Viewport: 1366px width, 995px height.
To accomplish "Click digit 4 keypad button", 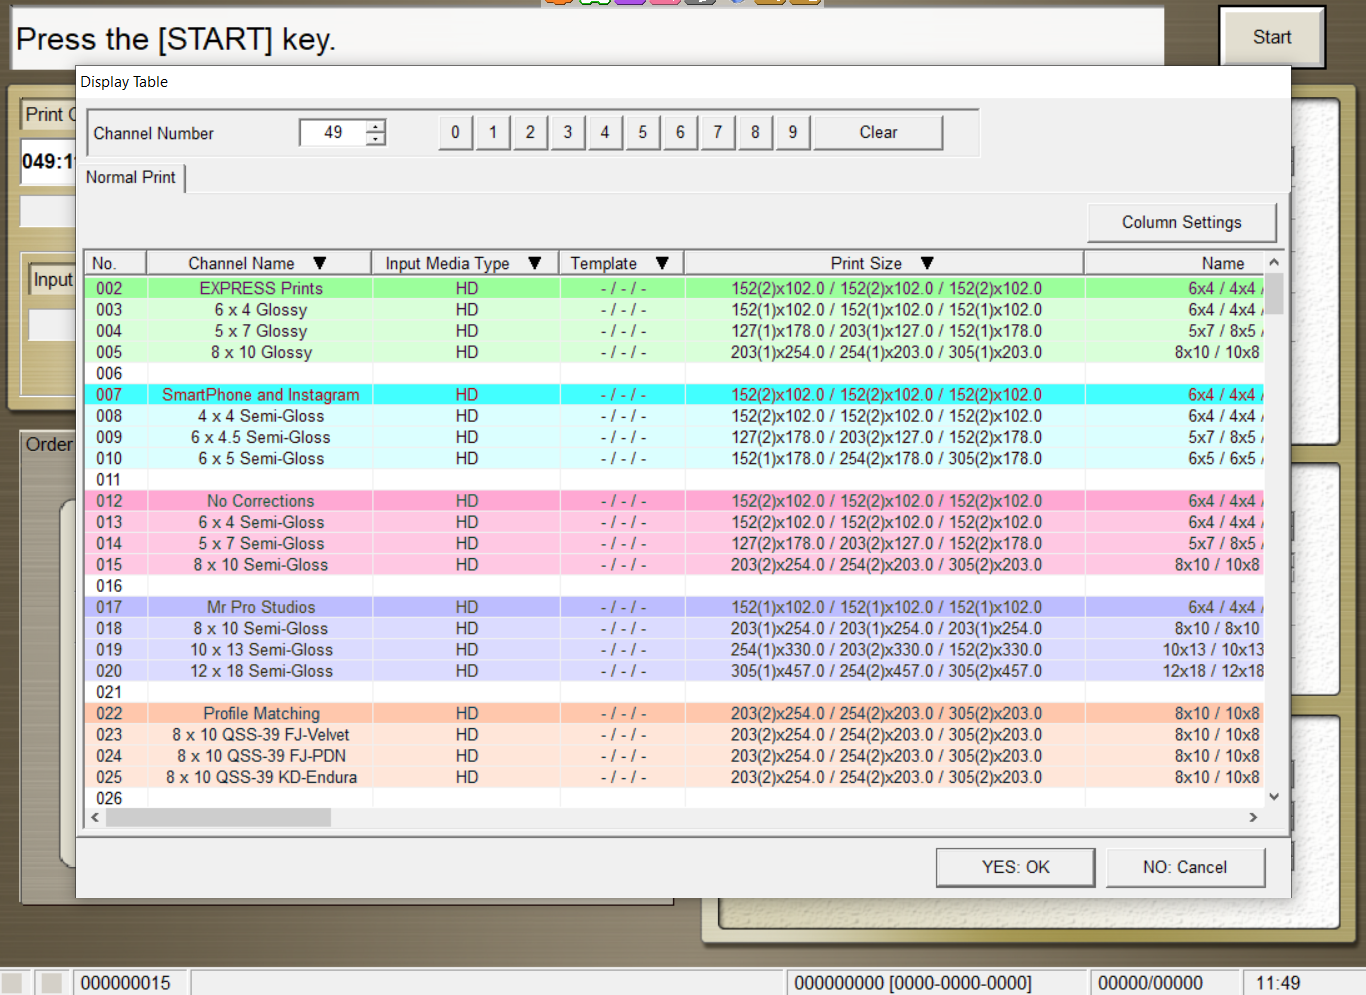I will pyautogui.click(x=605, y=132).
